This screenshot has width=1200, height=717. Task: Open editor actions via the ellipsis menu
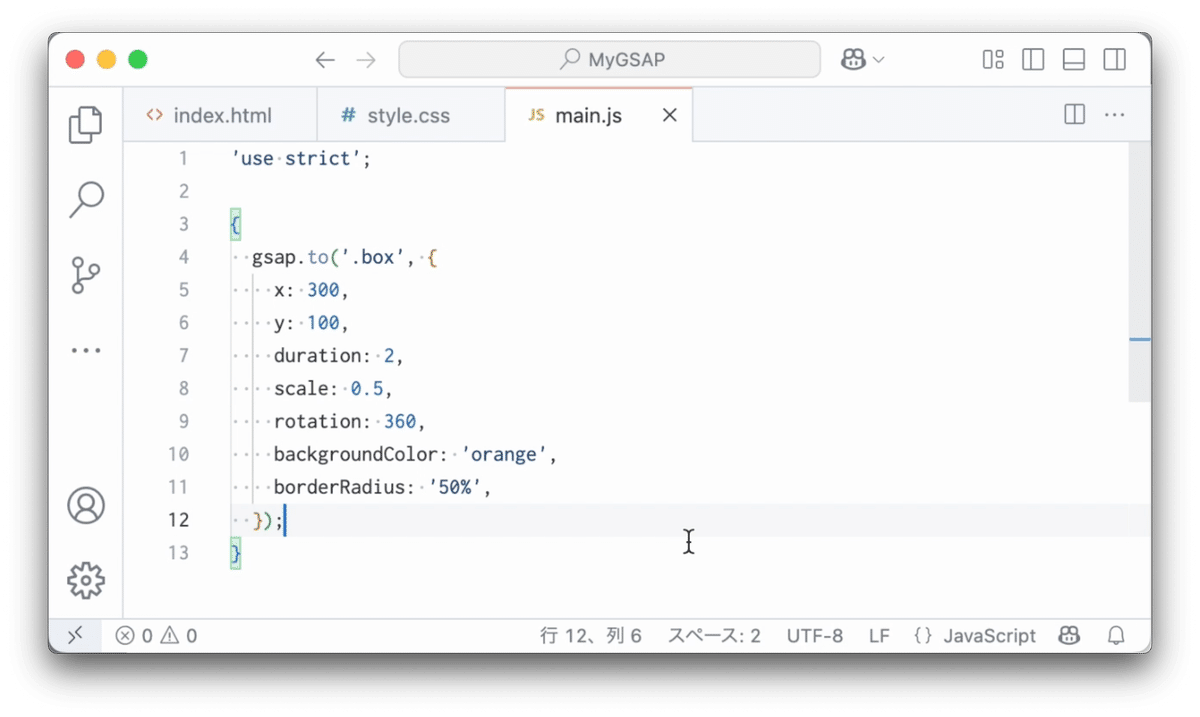(x=1115, y=114)
